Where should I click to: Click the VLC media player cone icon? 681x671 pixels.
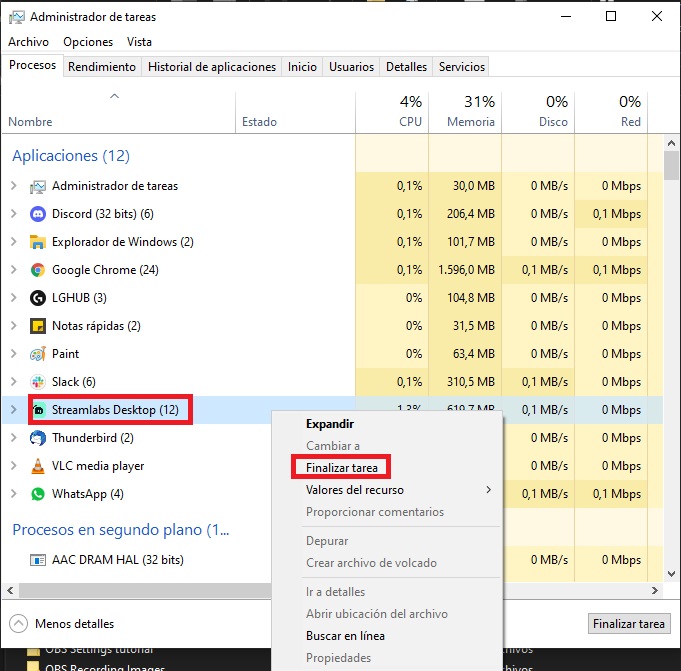click(38, 466)
